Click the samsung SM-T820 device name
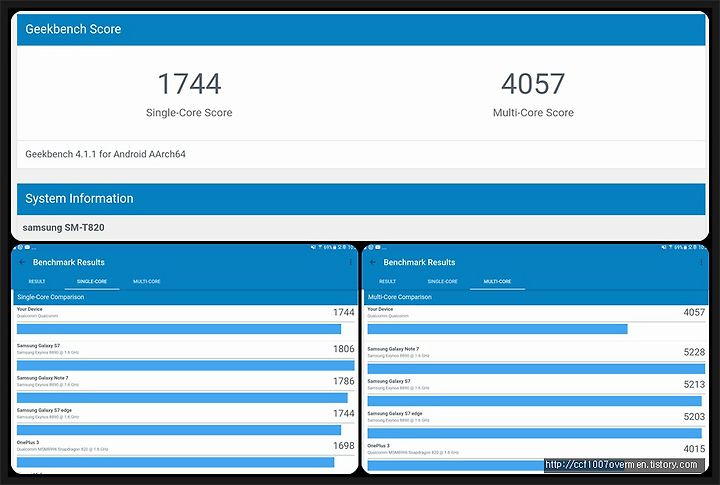 (63, 227)
